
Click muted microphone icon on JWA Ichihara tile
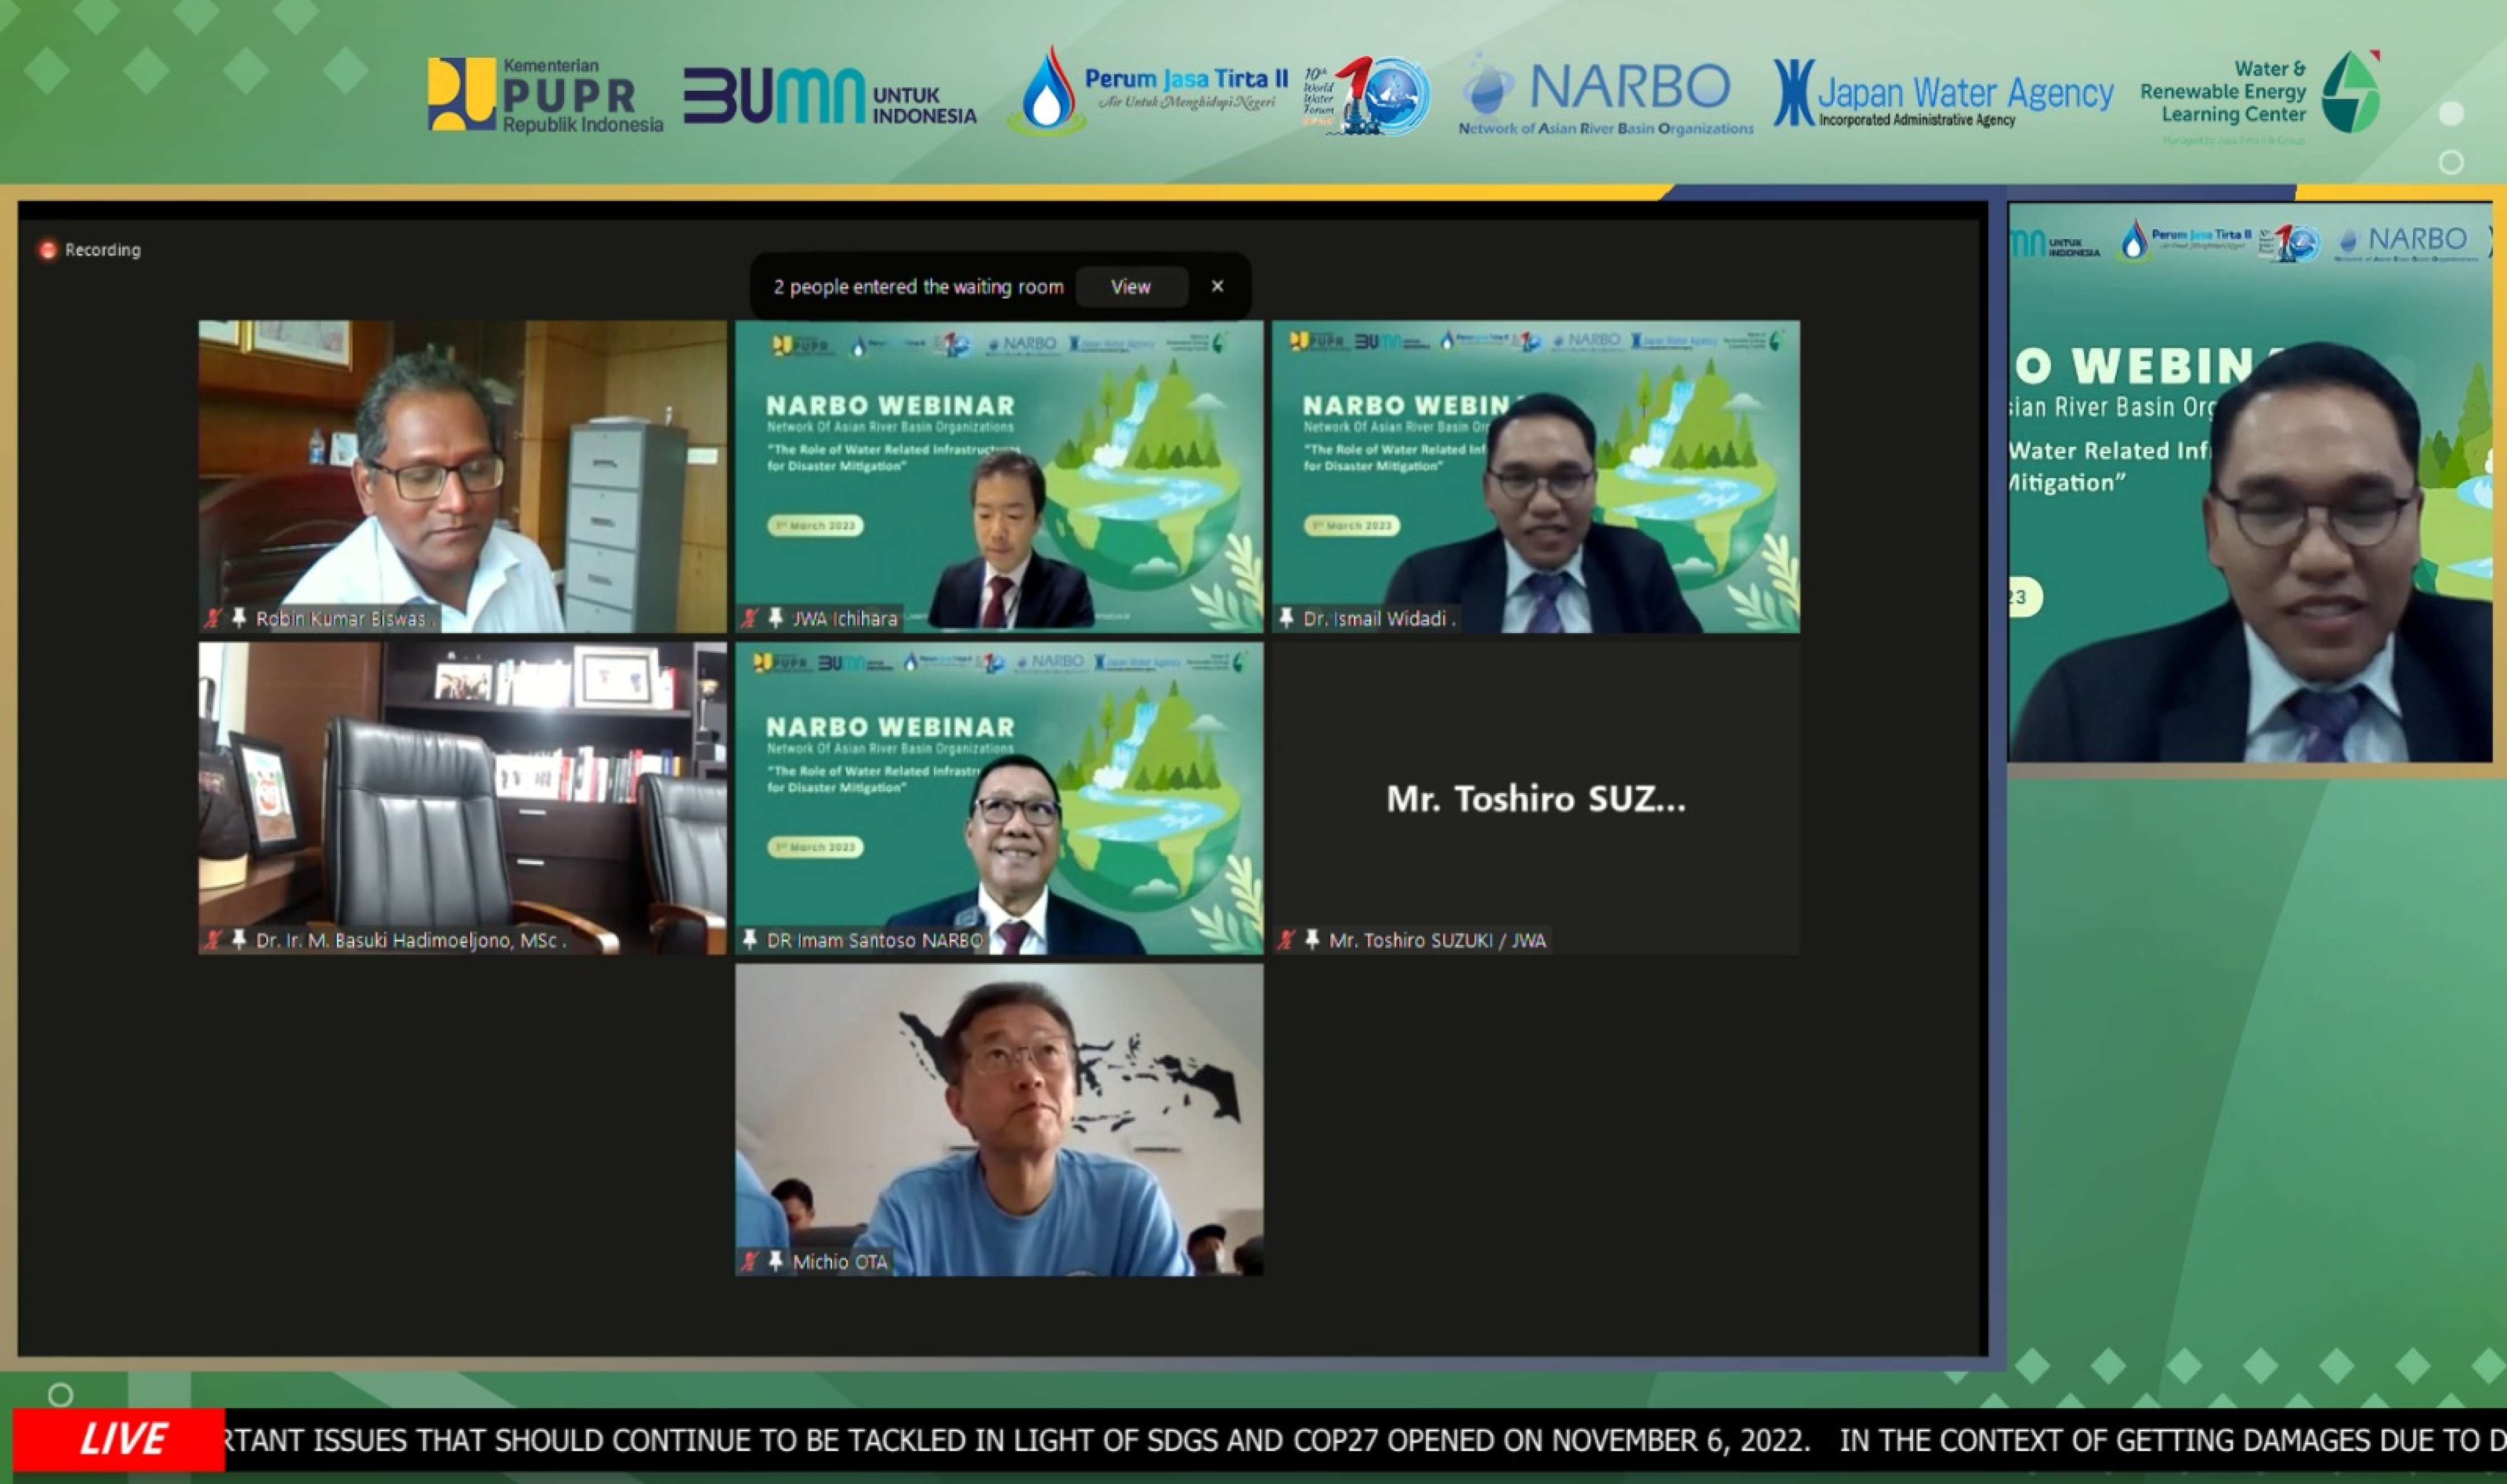750,618
